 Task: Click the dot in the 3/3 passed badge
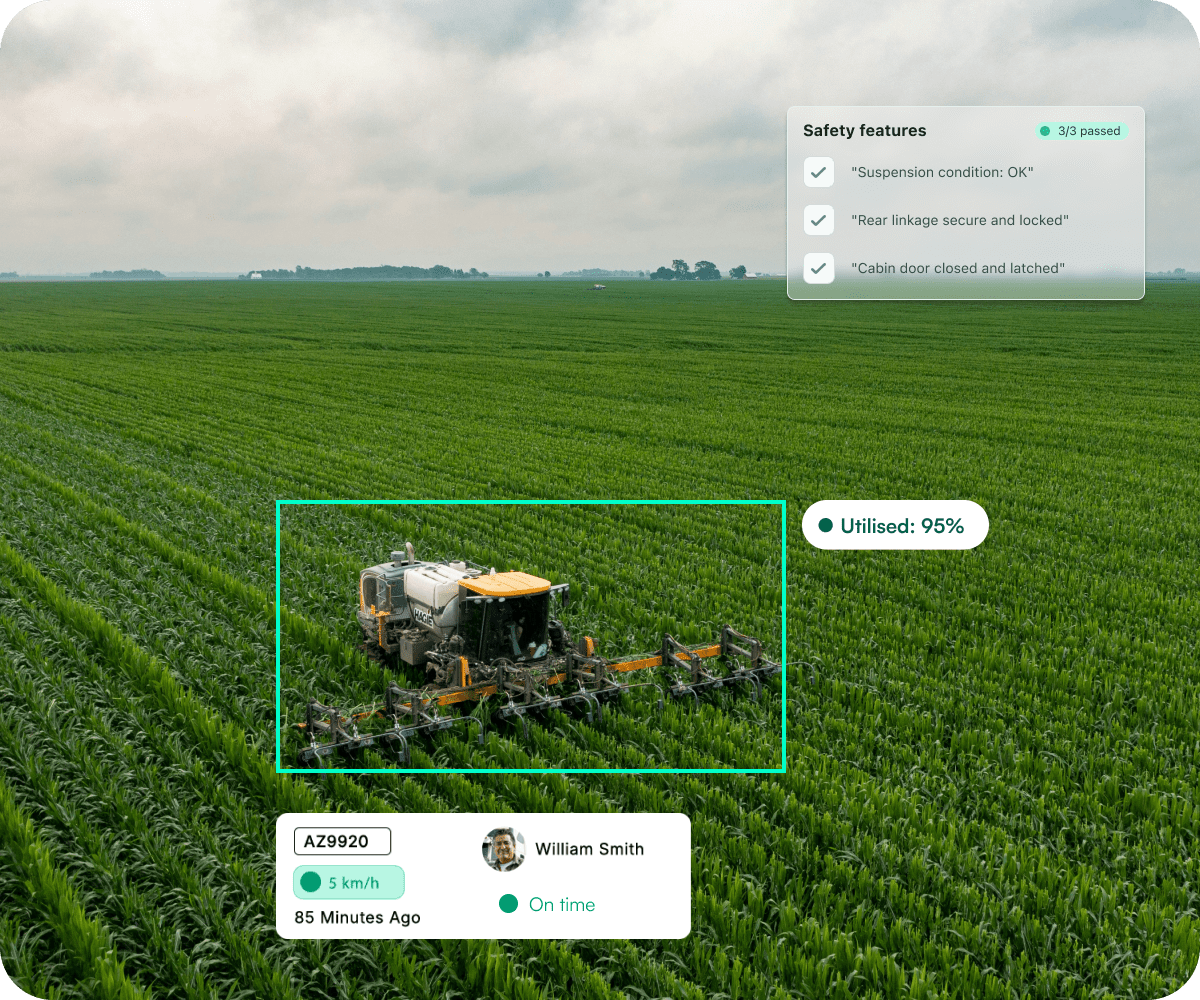[1045, 131]
